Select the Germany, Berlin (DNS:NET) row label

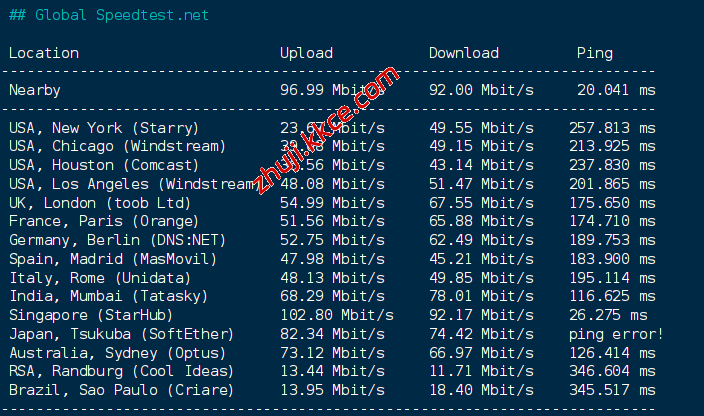(117, 240)
